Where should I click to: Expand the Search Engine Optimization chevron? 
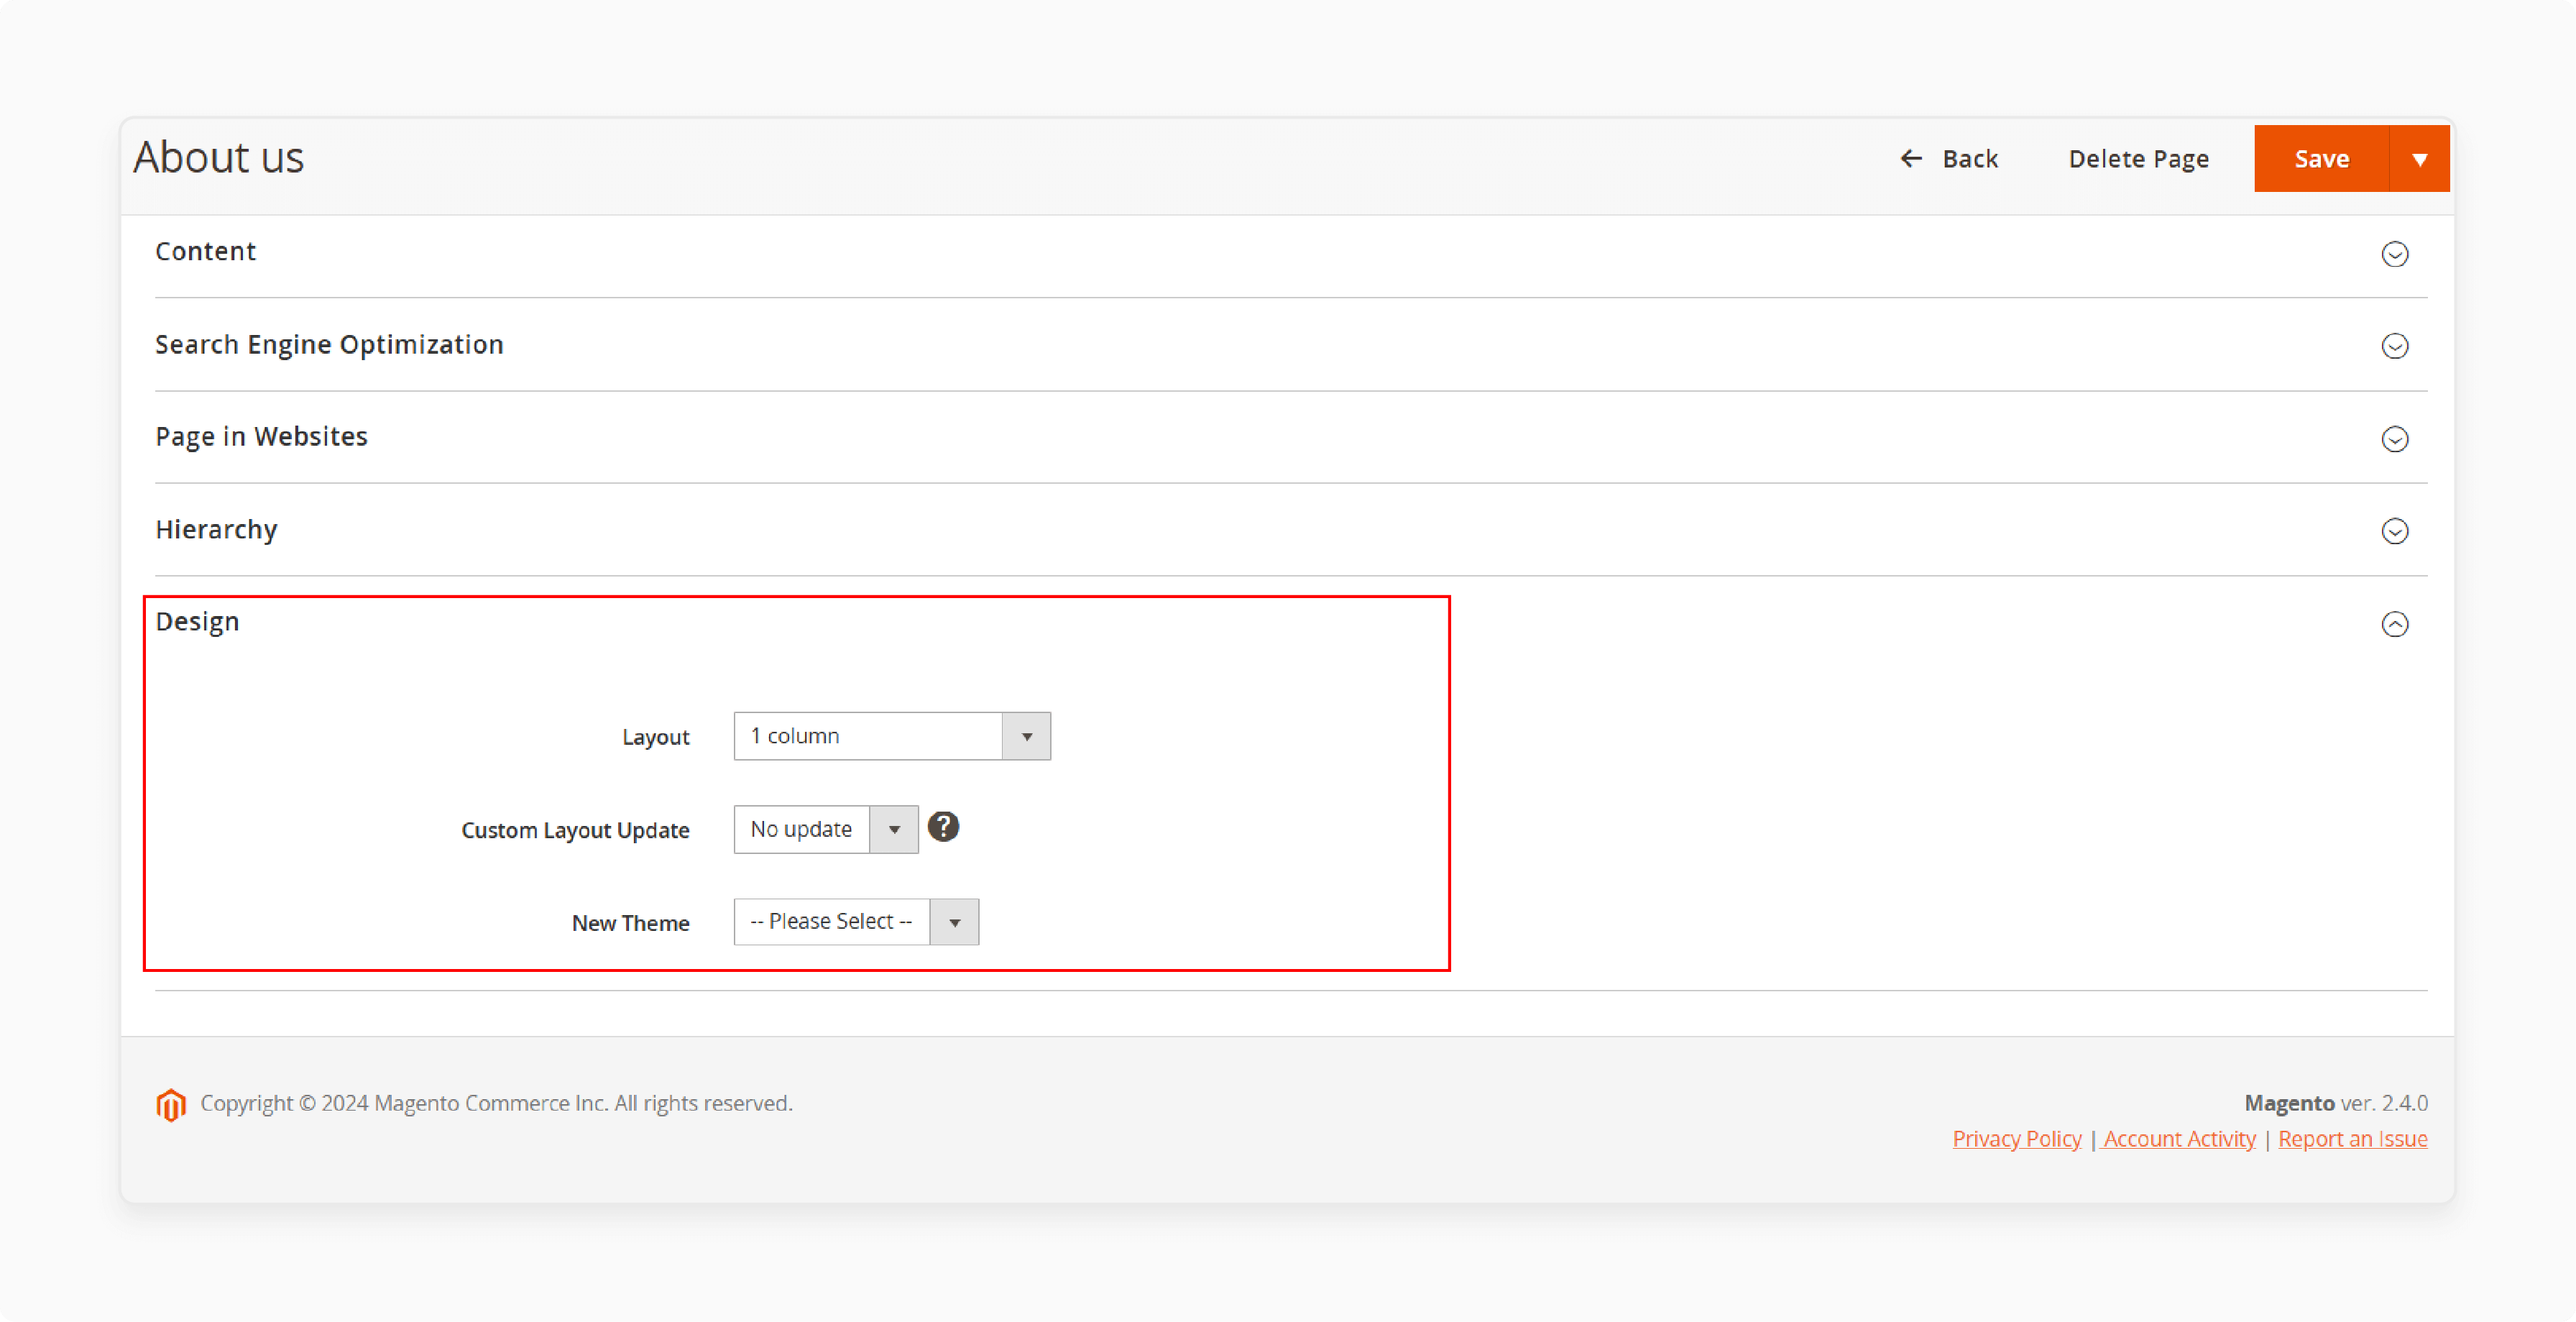point(2394,346)
